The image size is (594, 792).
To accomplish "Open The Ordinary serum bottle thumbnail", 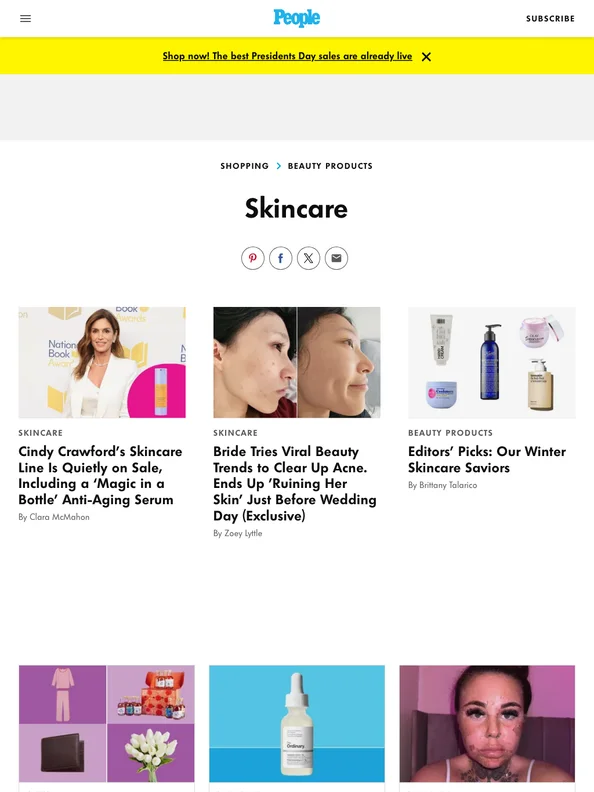I will click(x=296, y=723).
